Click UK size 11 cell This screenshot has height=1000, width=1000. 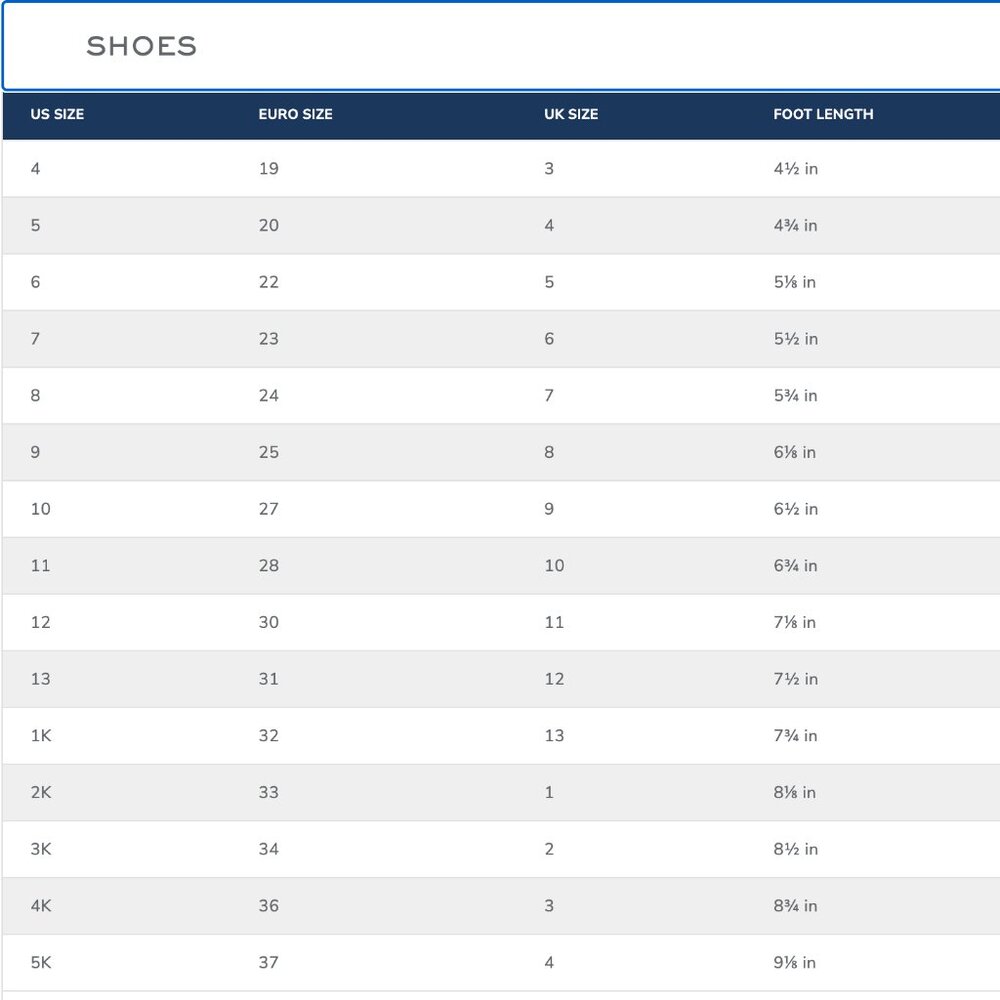pyautogui.click(x=554, y=622)
